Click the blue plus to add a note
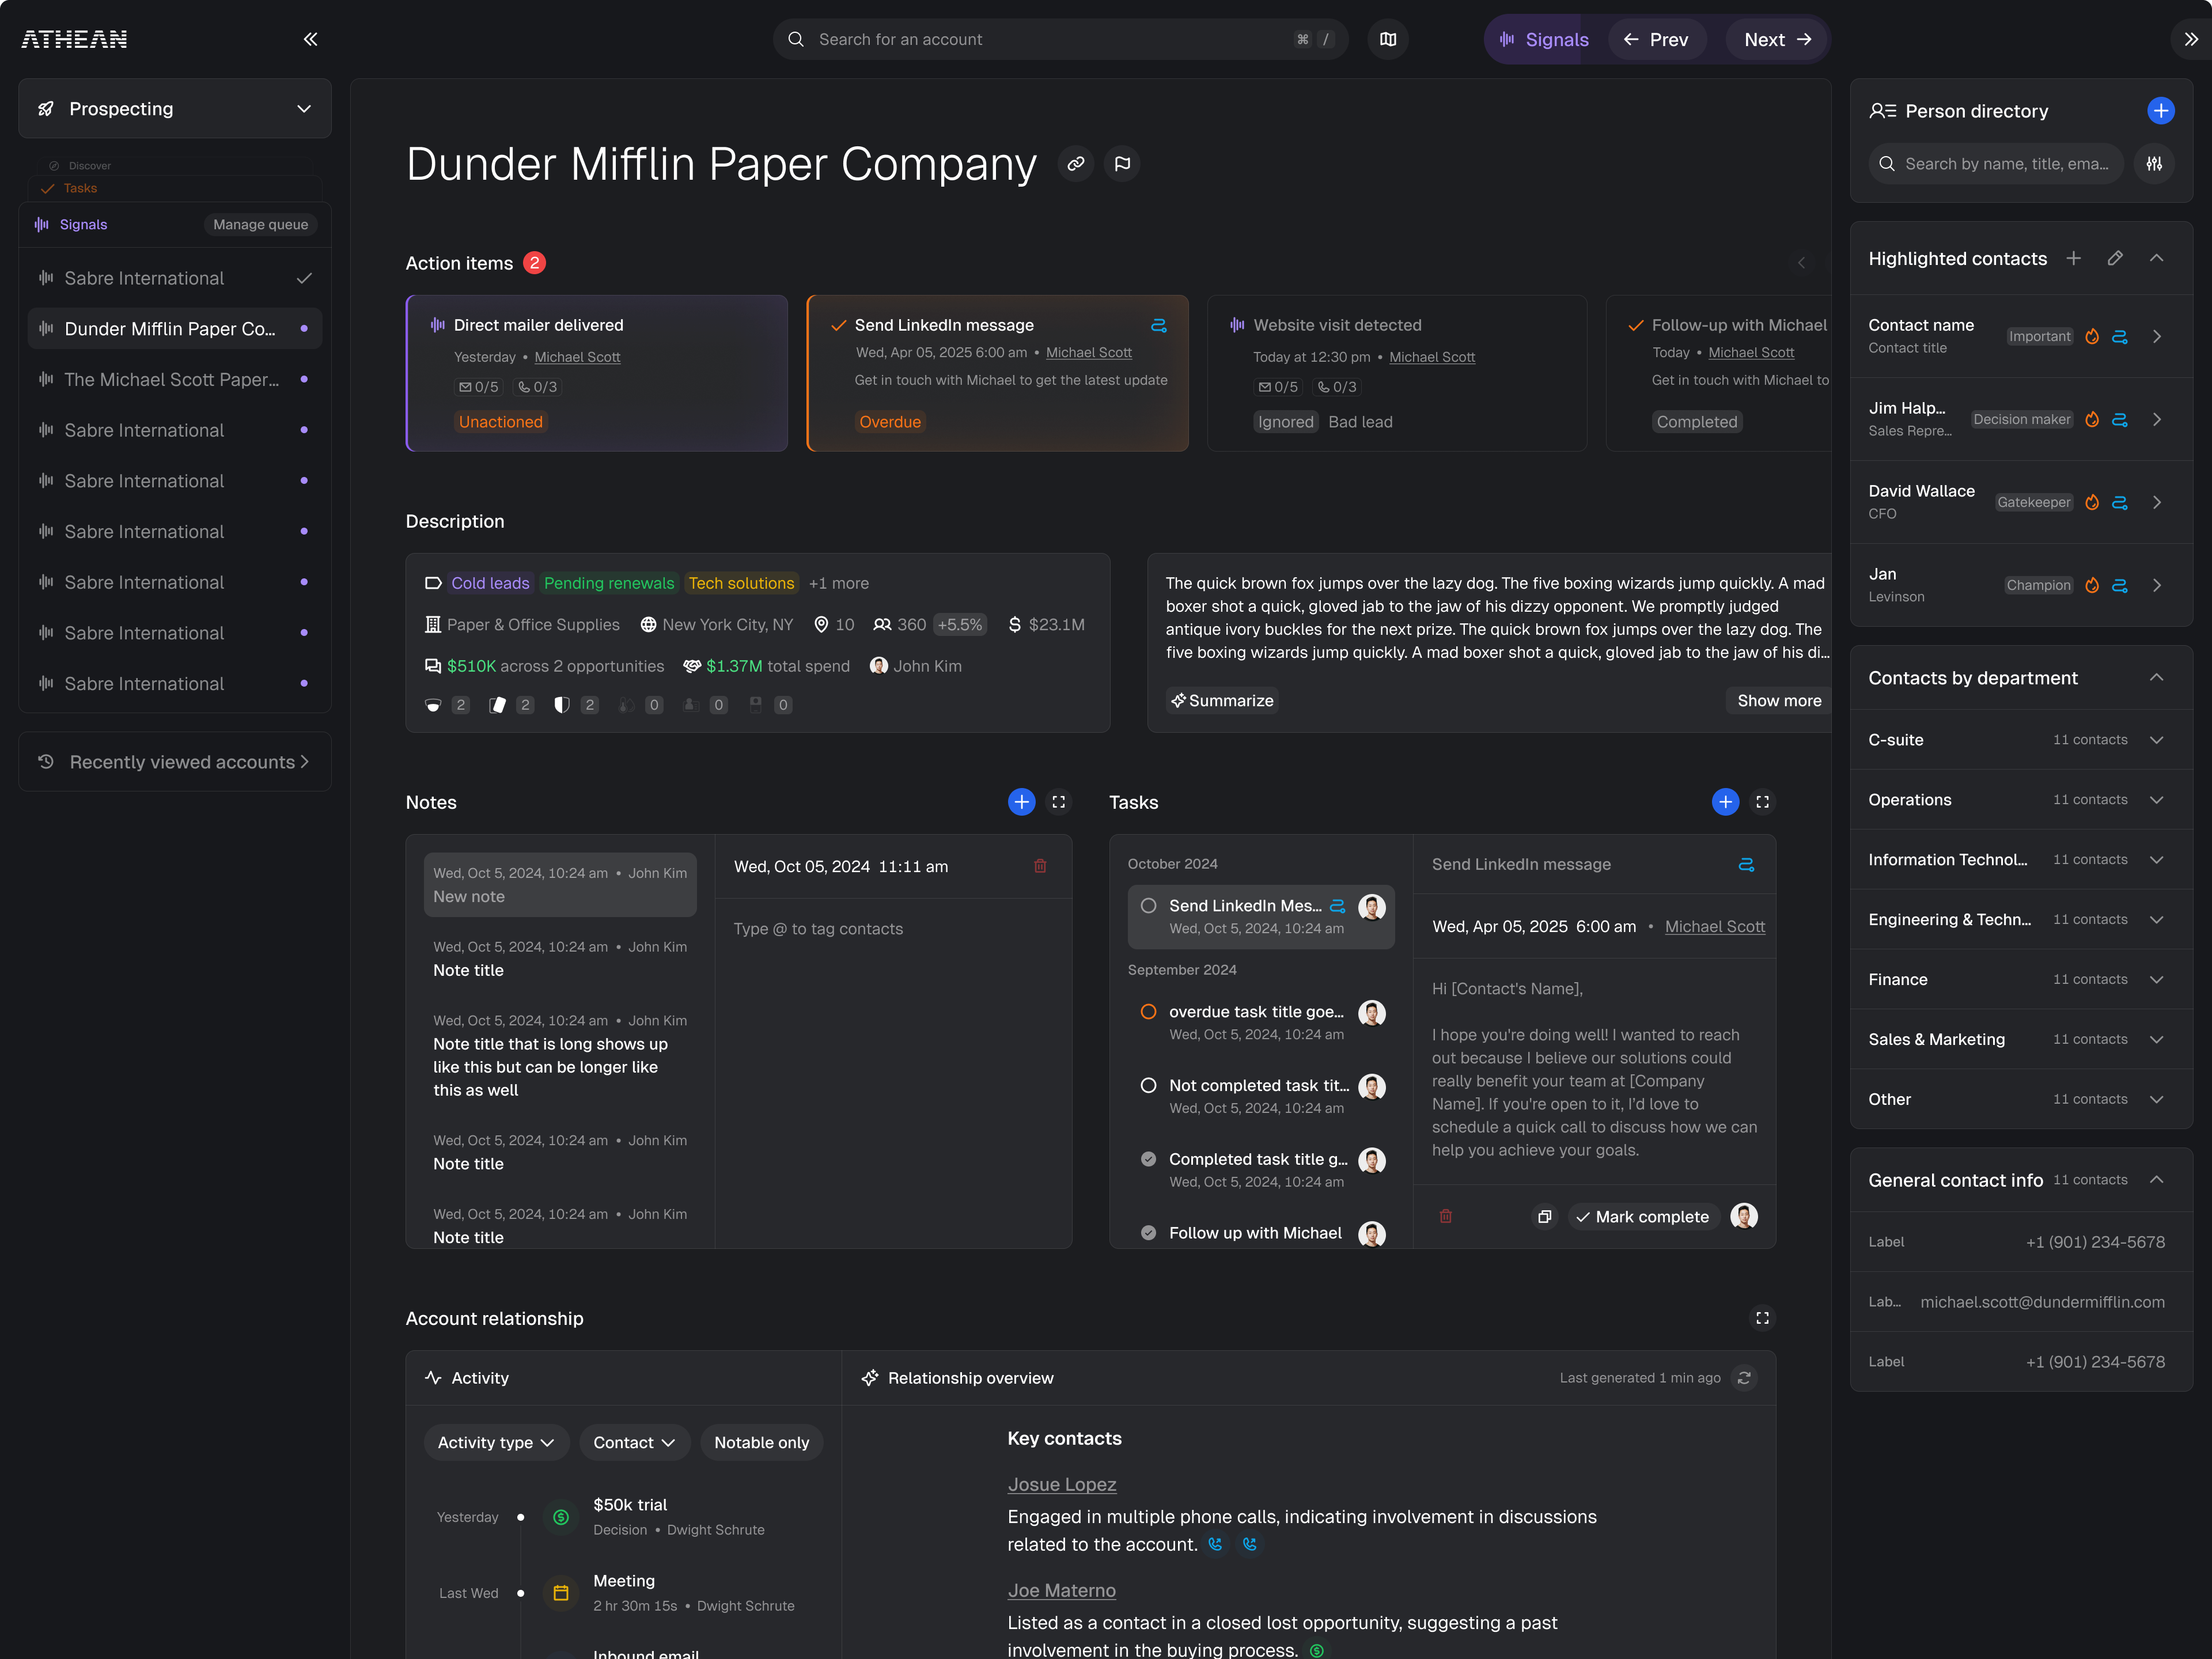 [x=1021, y=802]
